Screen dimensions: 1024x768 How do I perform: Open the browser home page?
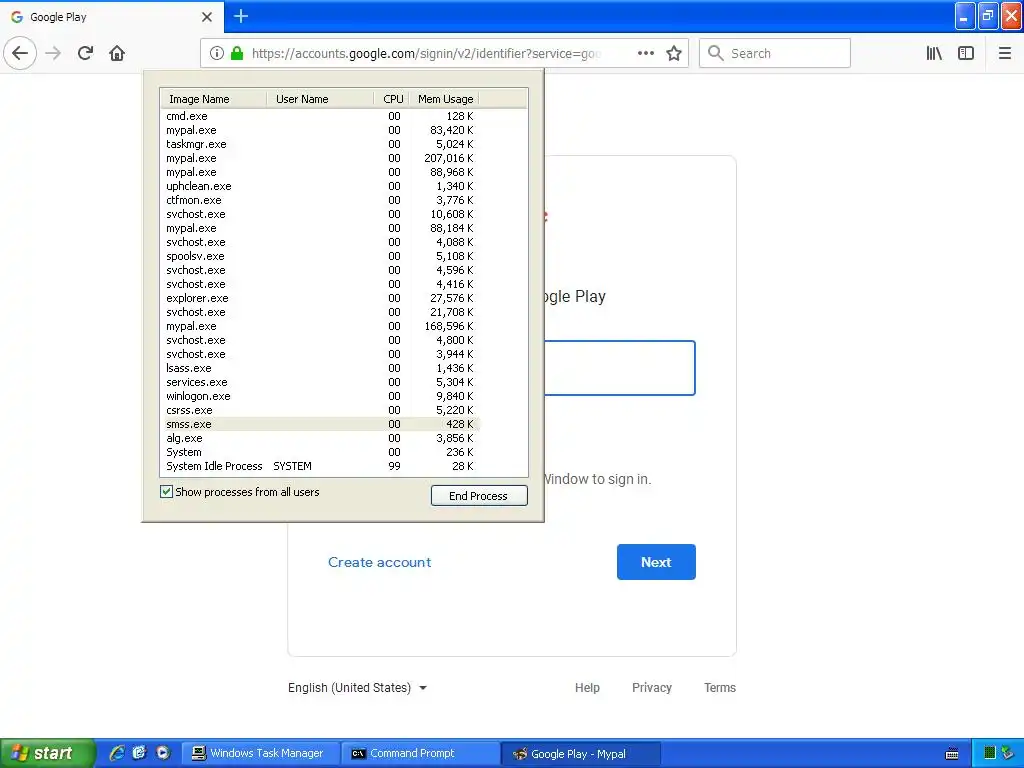coord(117,54)
